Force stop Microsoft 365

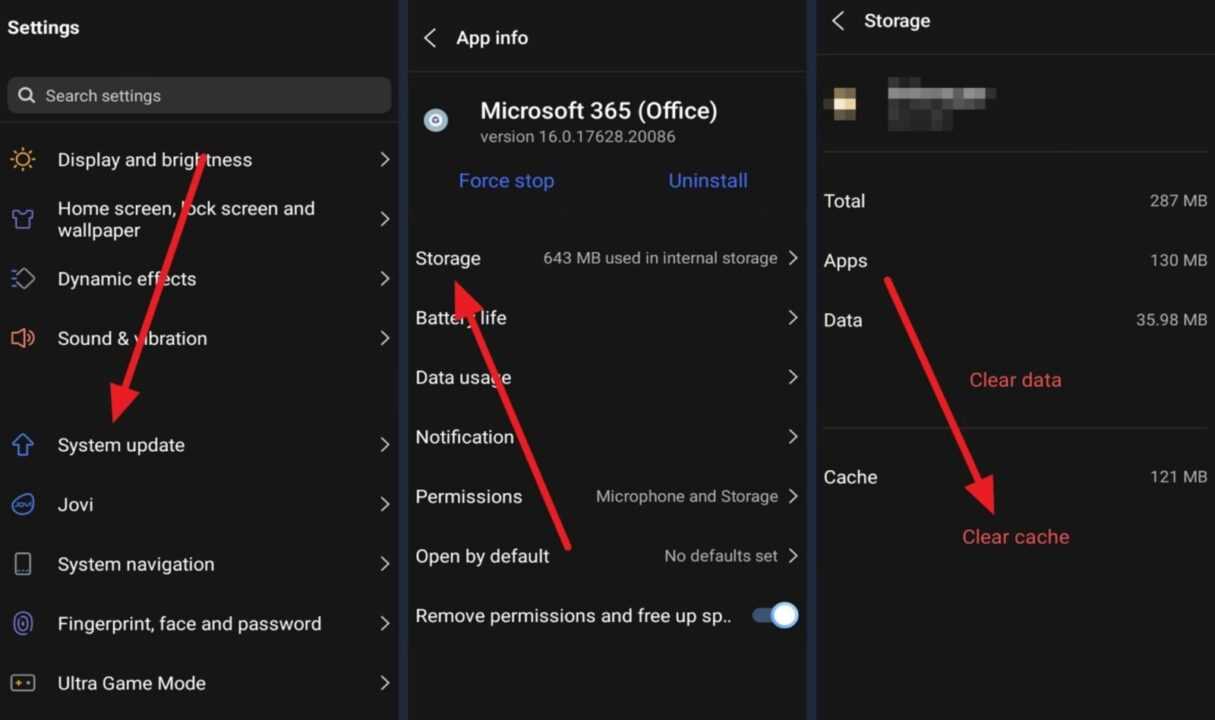(506, 181)
